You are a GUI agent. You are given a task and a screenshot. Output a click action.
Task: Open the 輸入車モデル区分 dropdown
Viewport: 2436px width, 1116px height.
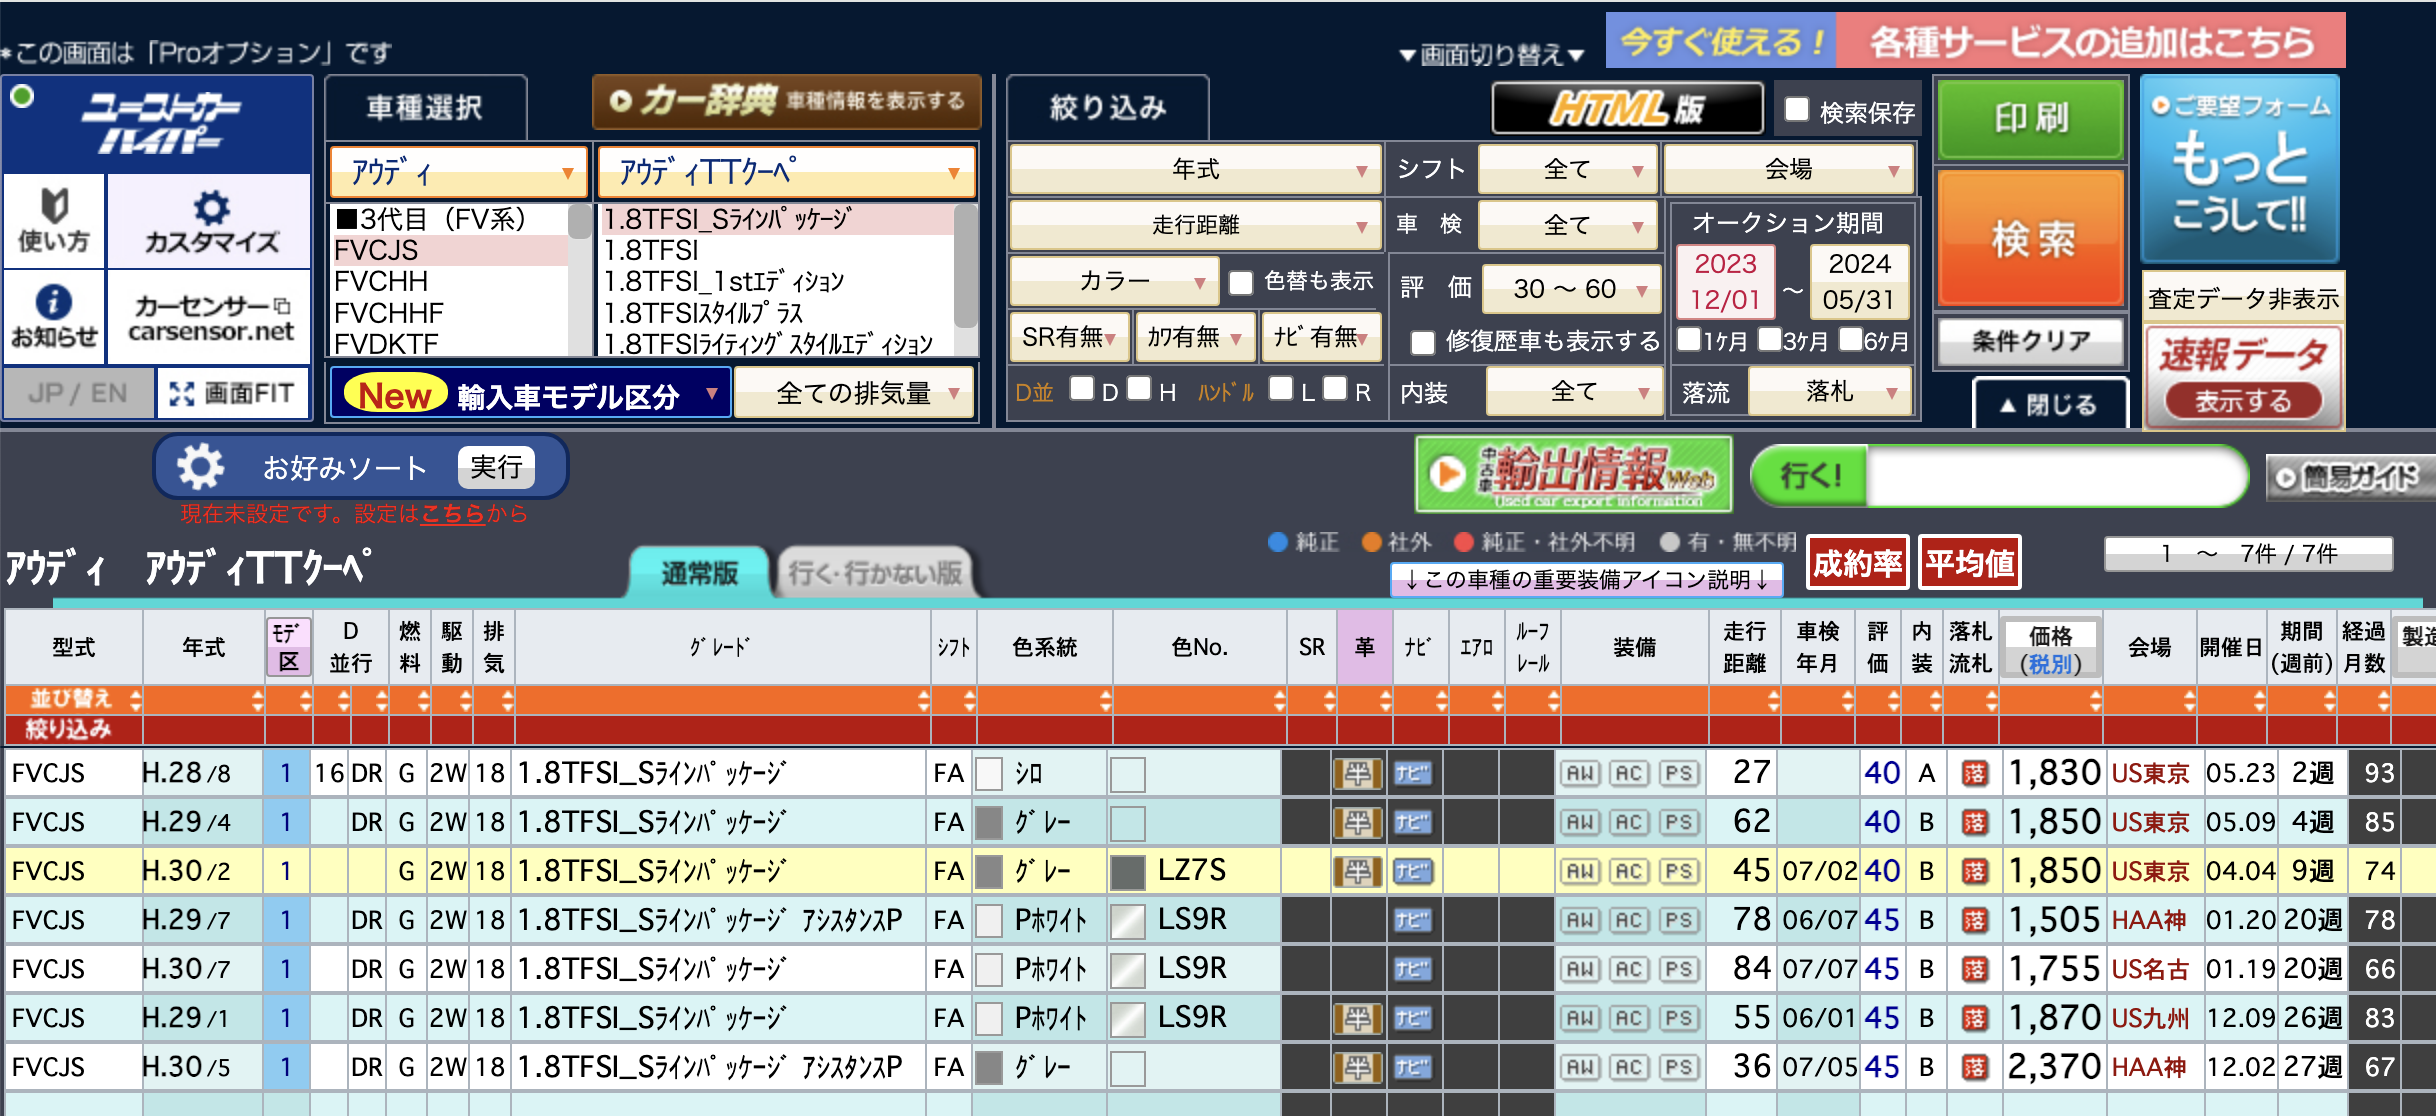click(530, 393)
